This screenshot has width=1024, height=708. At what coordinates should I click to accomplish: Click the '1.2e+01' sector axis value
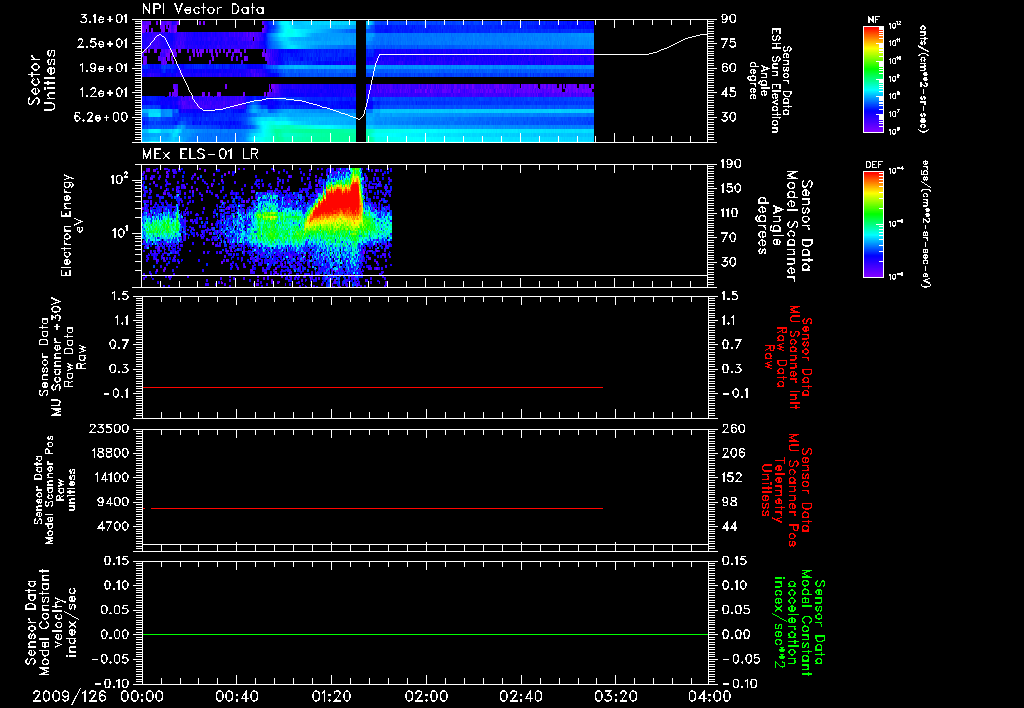tap(104, 93)
